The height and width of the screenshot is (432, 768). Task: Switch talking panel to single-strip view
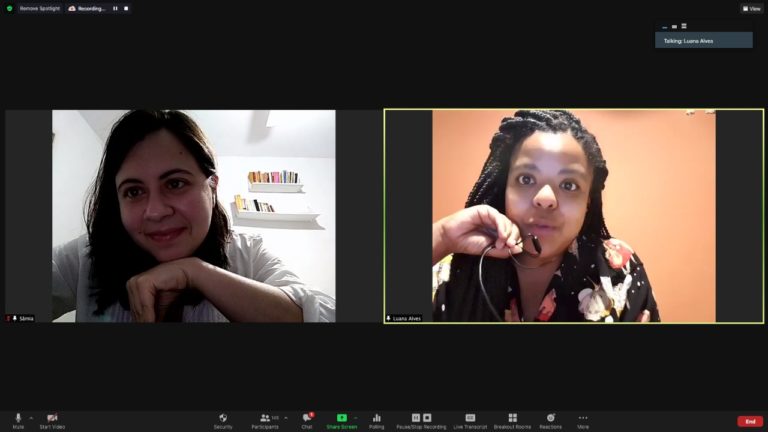click(x=674, y=26)
